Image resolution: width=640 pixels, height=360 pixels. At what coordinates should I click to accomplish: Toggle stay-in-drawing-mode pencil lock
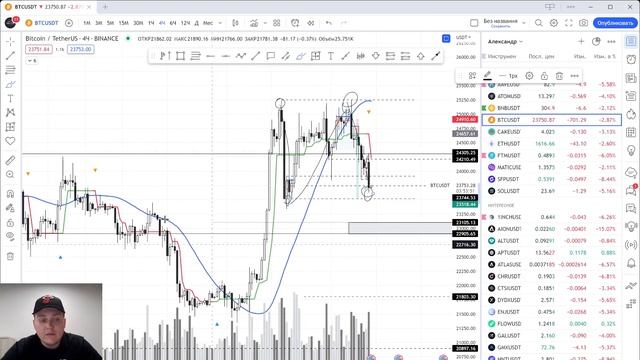pos(10,208)
